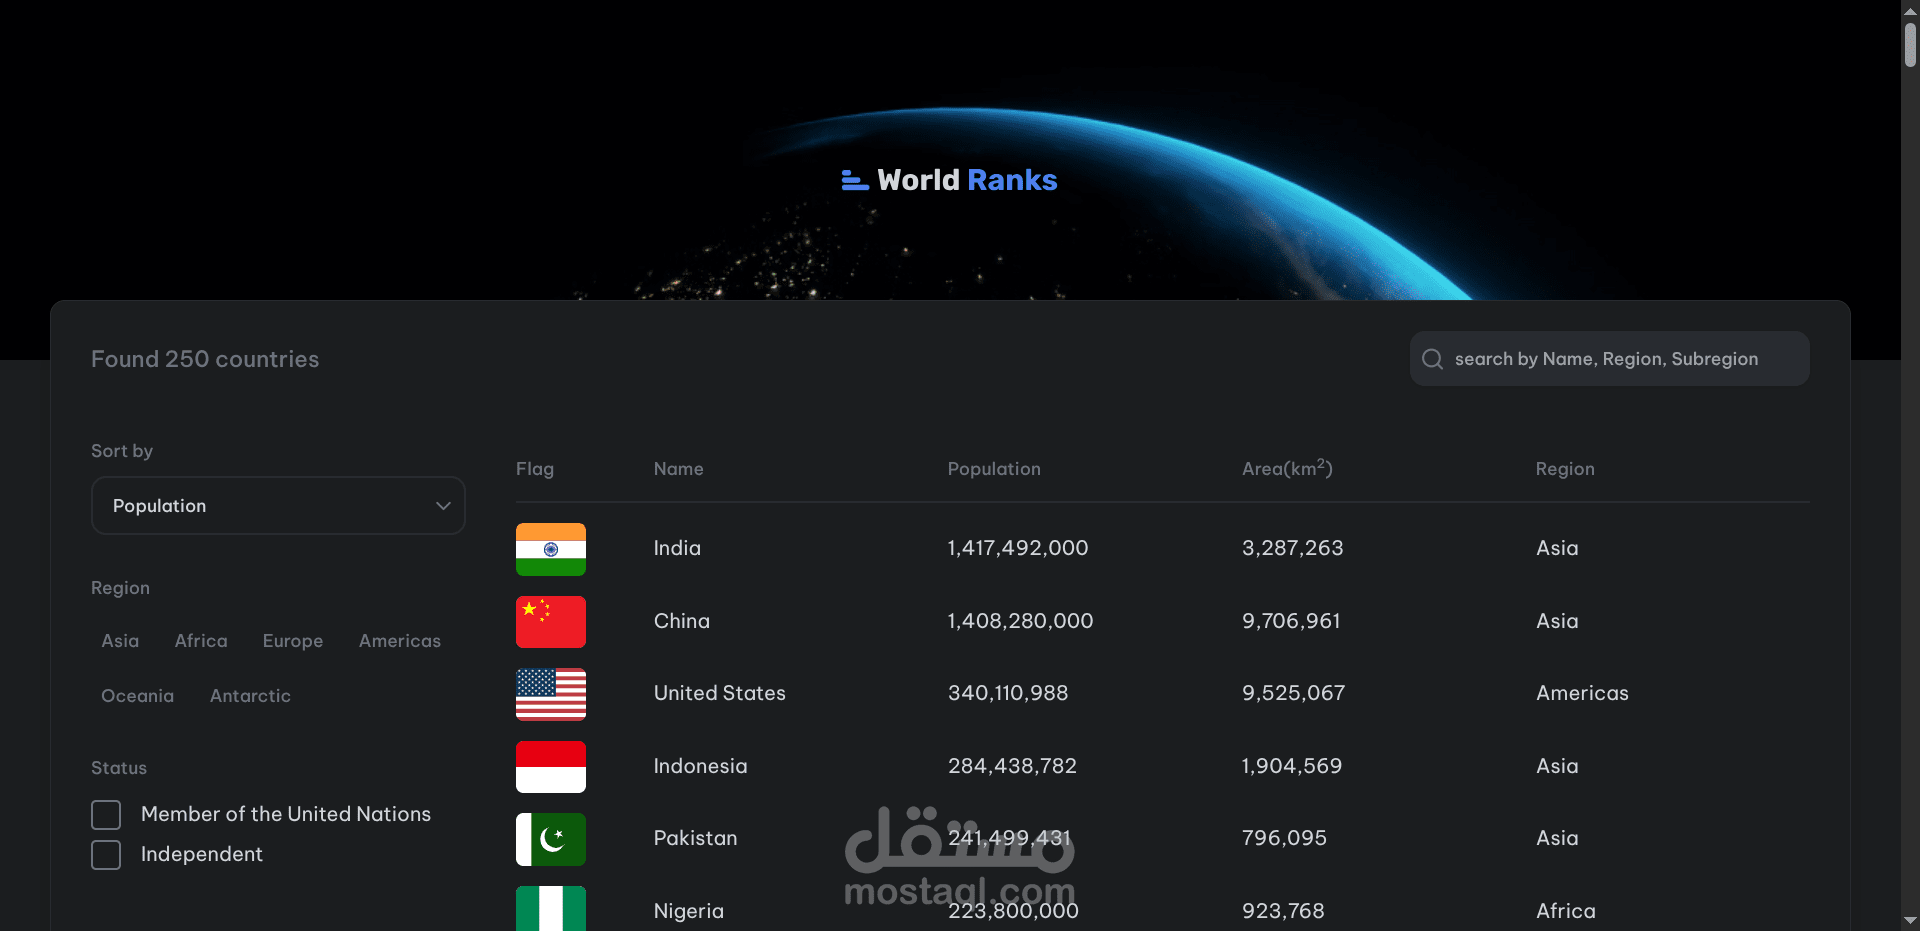Image resolution: width=1920 pixels, height=931 pixels.
Task: Click area value 9,706,961
Action: (1291, 621)
